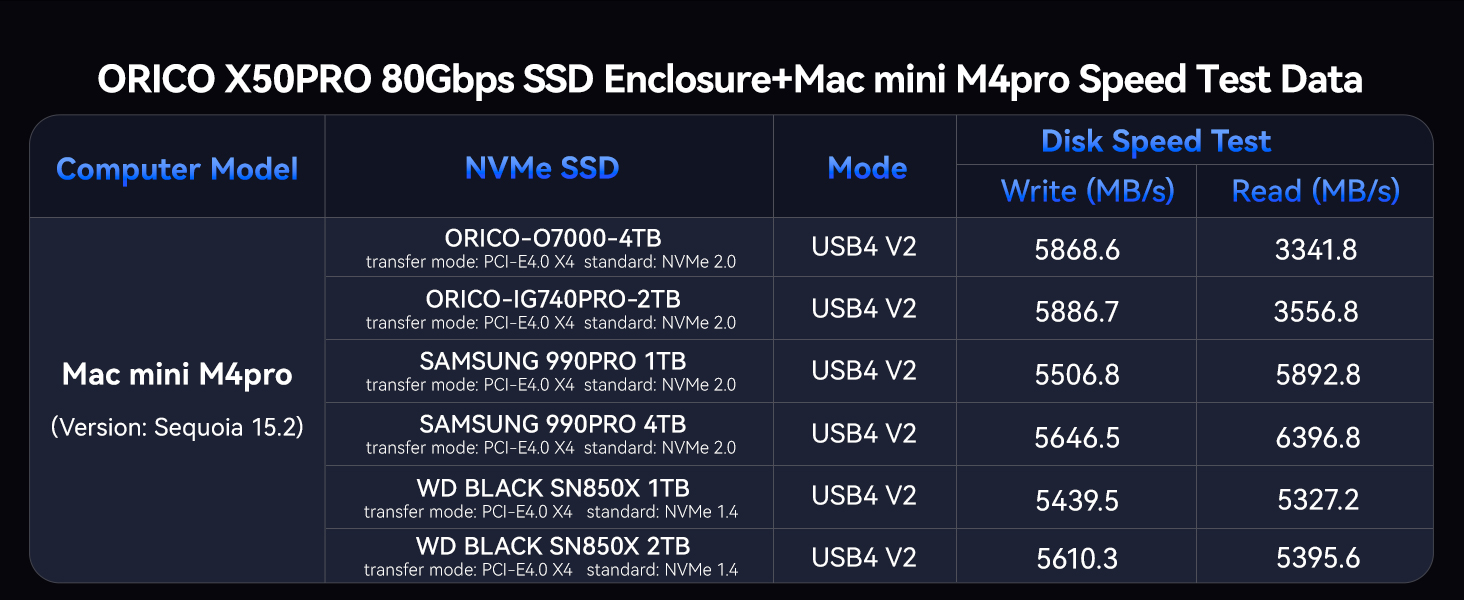
Task: Click the 5892.8 read speed value
Action: [x=1318, y=374]
